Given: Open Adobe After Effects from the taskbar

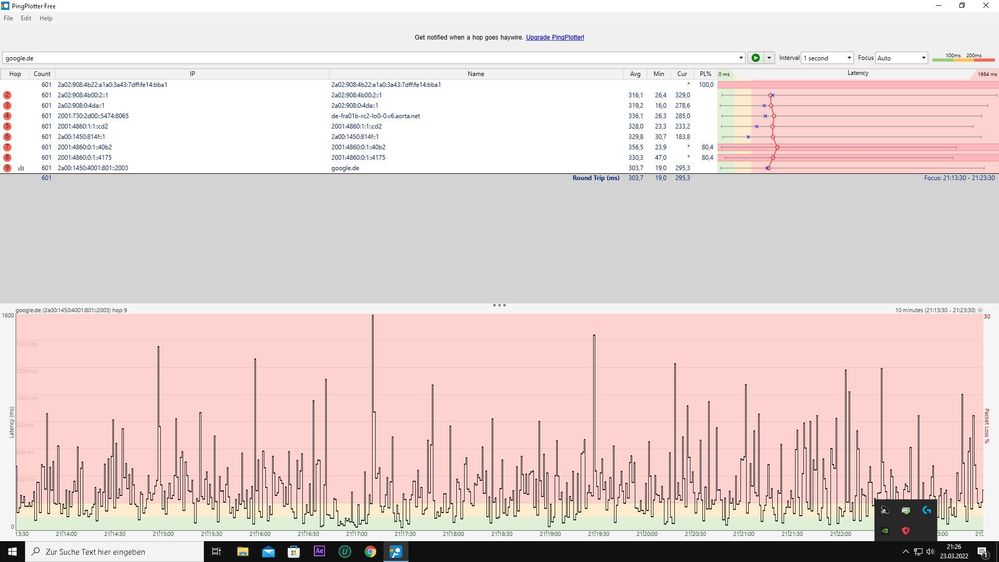Looking at the screenshot, I should pos(319,552).
